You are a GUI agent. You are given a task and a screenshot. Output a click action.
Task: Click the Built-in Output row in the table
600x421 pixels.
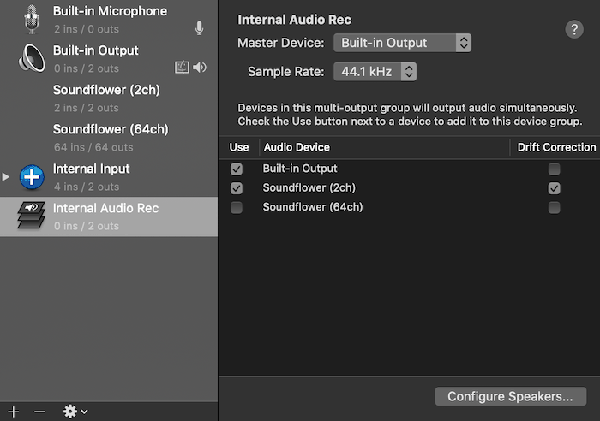coord(409,169)
